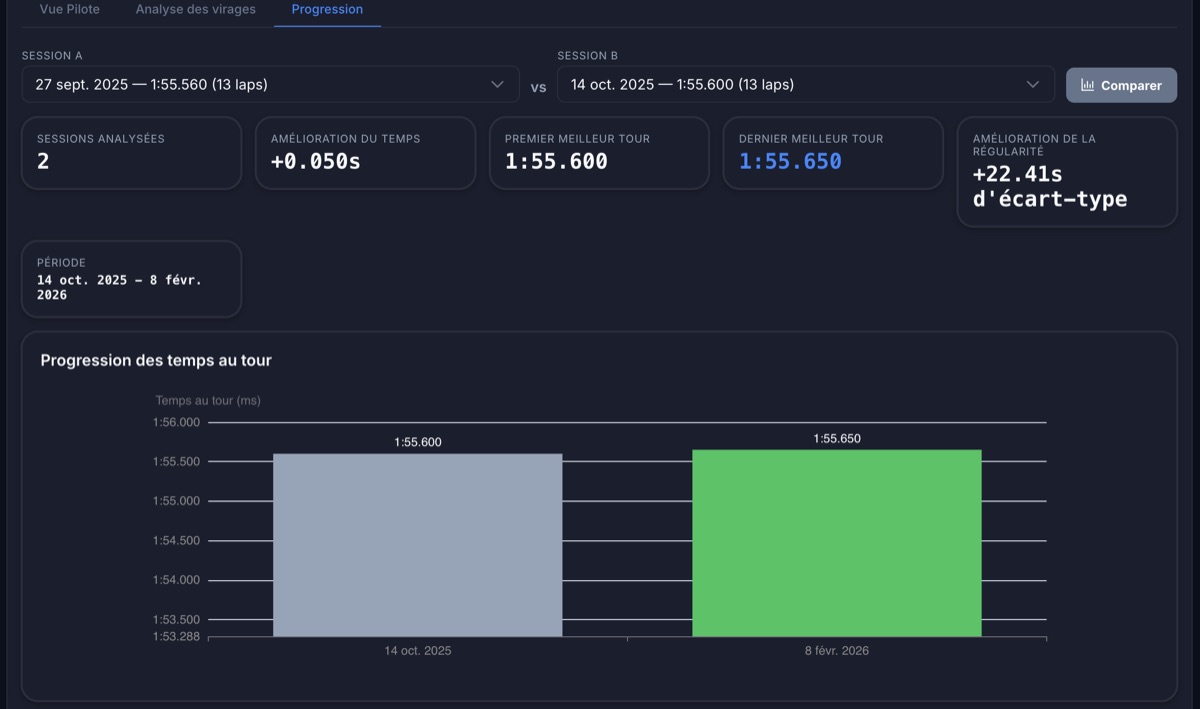Viewport: 1200px width, 709px height.
Task: Click the 1:55.600 label above grey bar
Action: (x=418, y=442)
